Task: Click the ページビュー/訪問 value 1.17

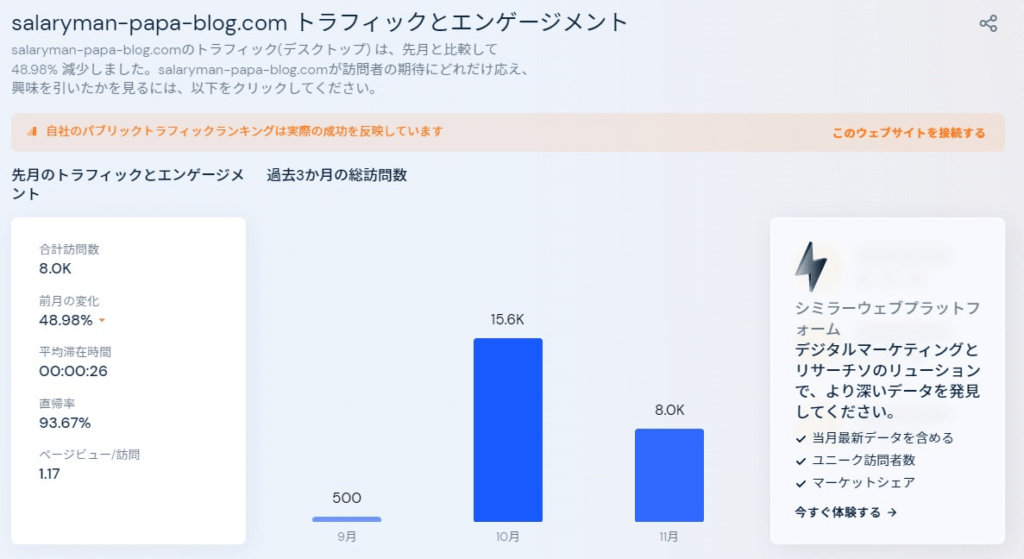Action: pyautogui.click(x=49, y=474)
